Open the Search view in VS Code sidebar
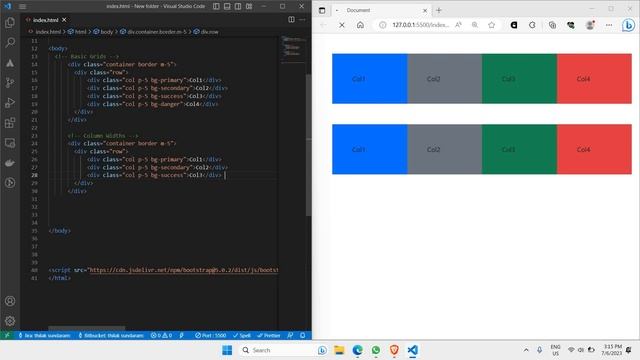This screenshot has width=640, height=360. pyautogui.click(x=10, y=42)
